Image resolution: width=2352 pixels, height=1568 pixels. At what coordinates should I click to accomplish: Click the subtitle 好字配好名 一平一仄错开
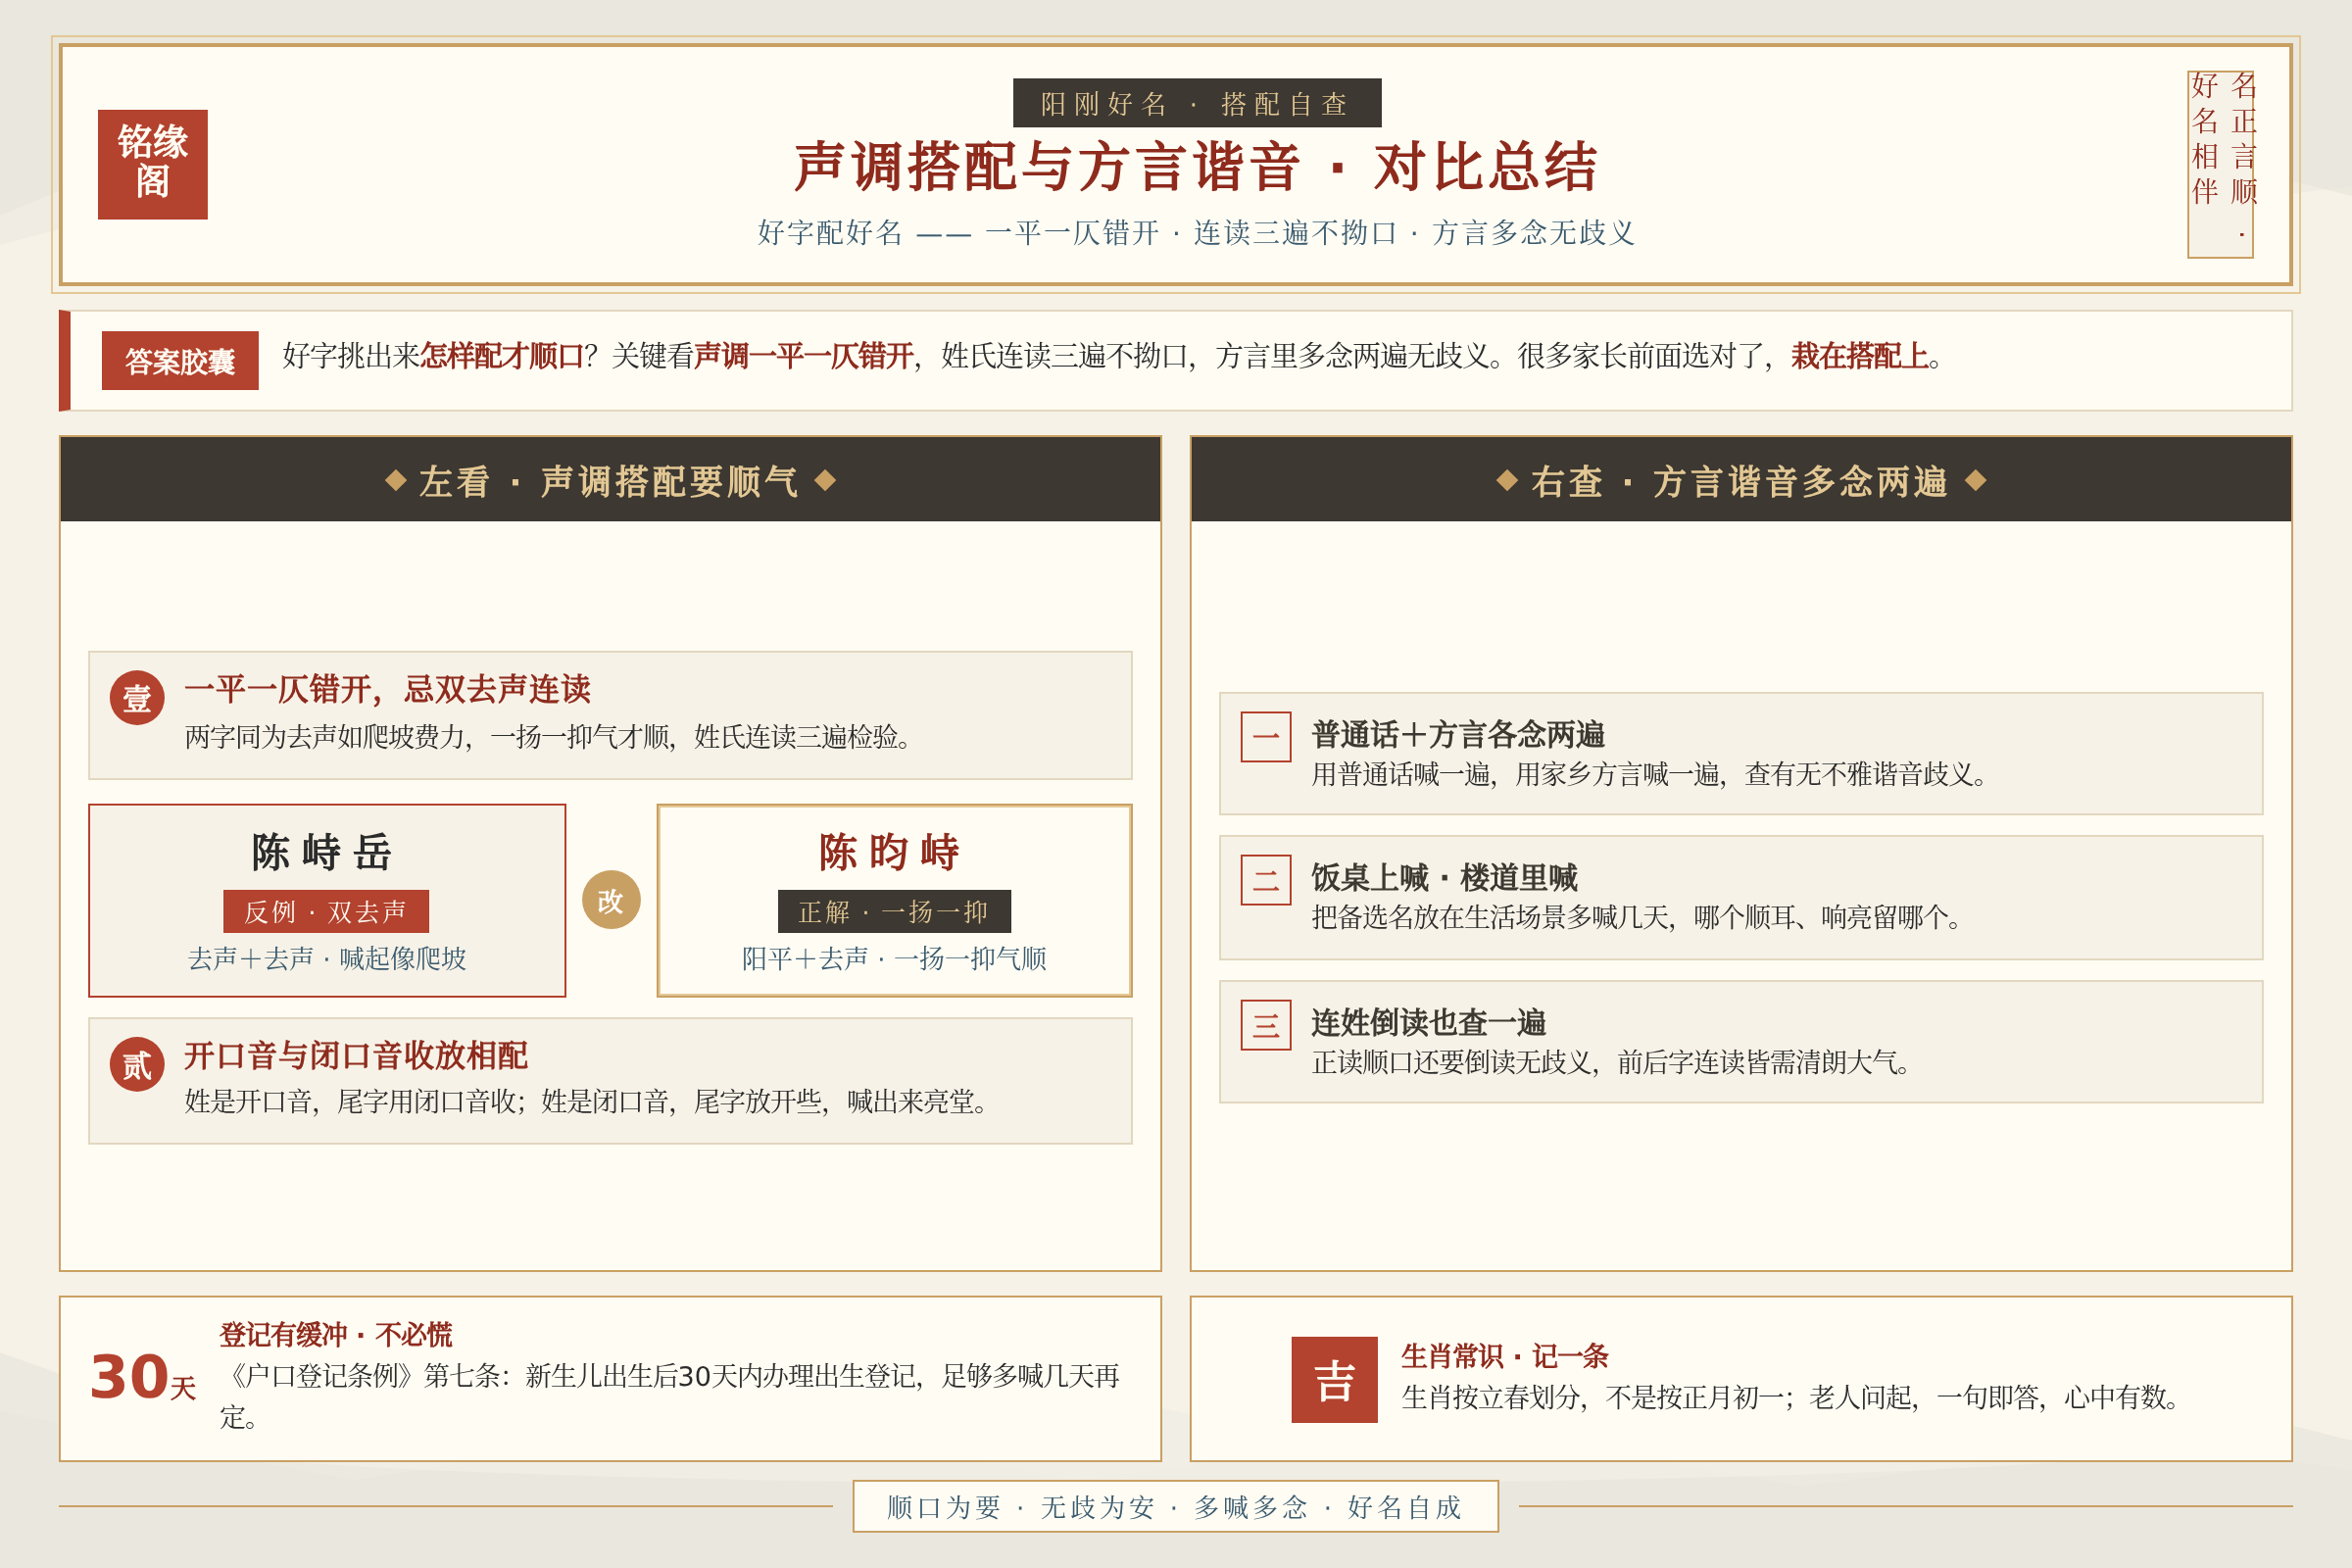1197,233
